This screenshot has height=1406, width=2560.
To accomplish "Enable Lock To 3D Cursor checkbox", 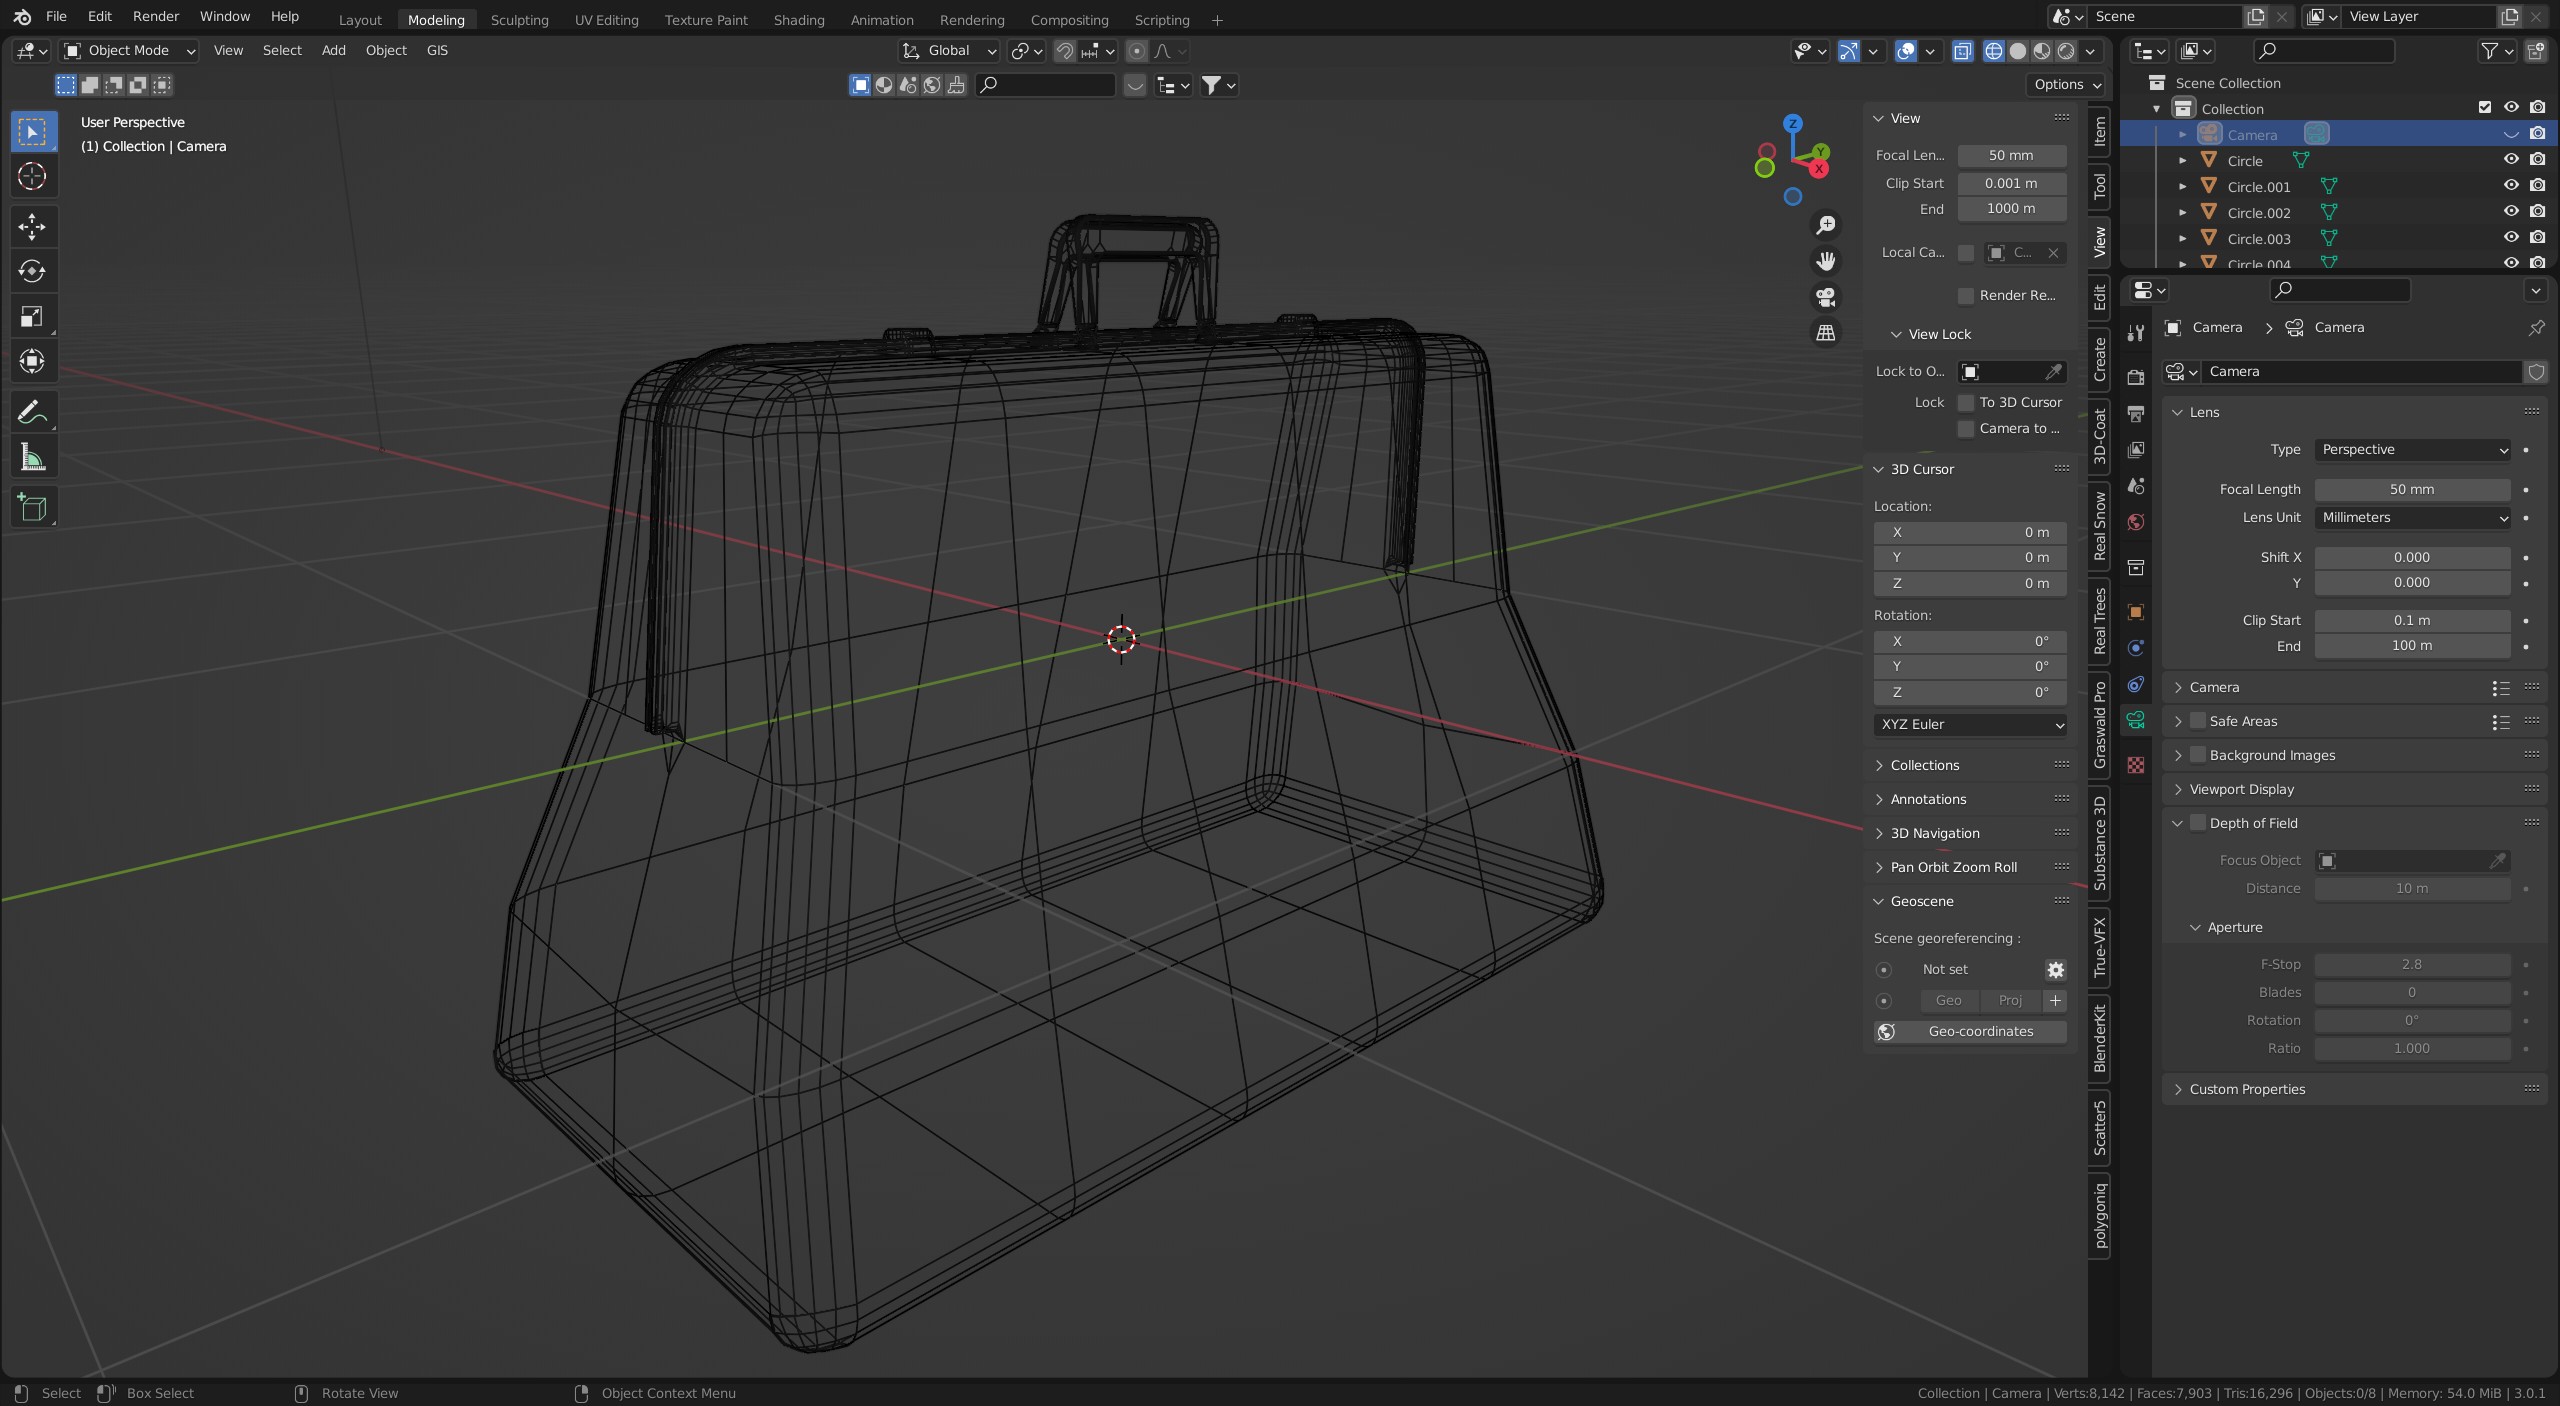I will pos(1966,403).
